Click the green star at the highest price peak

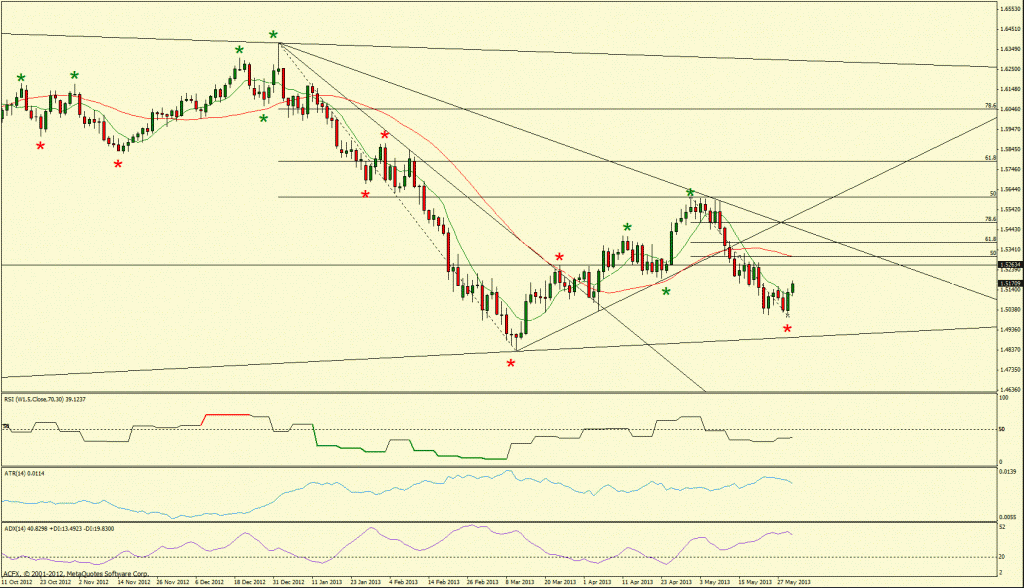(x=273, y=35)
